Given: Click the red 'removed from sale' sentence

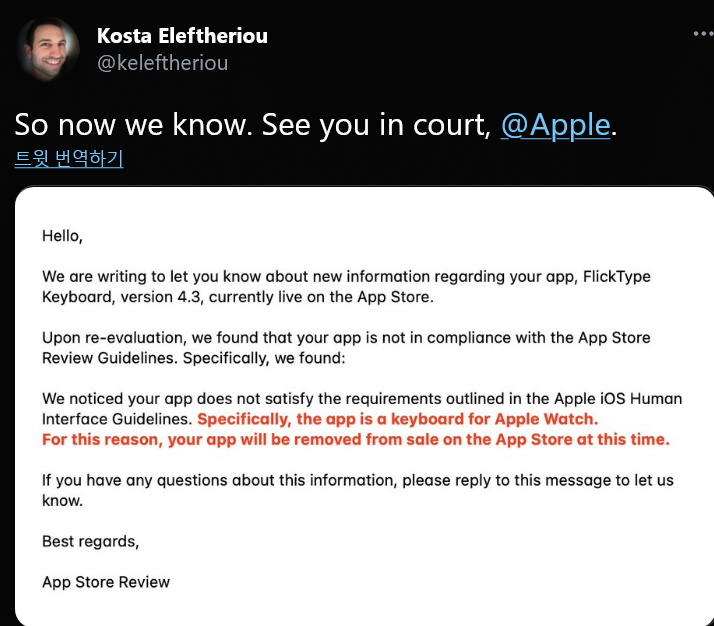Looking at the screenshot, I should [x=356, y=439].
